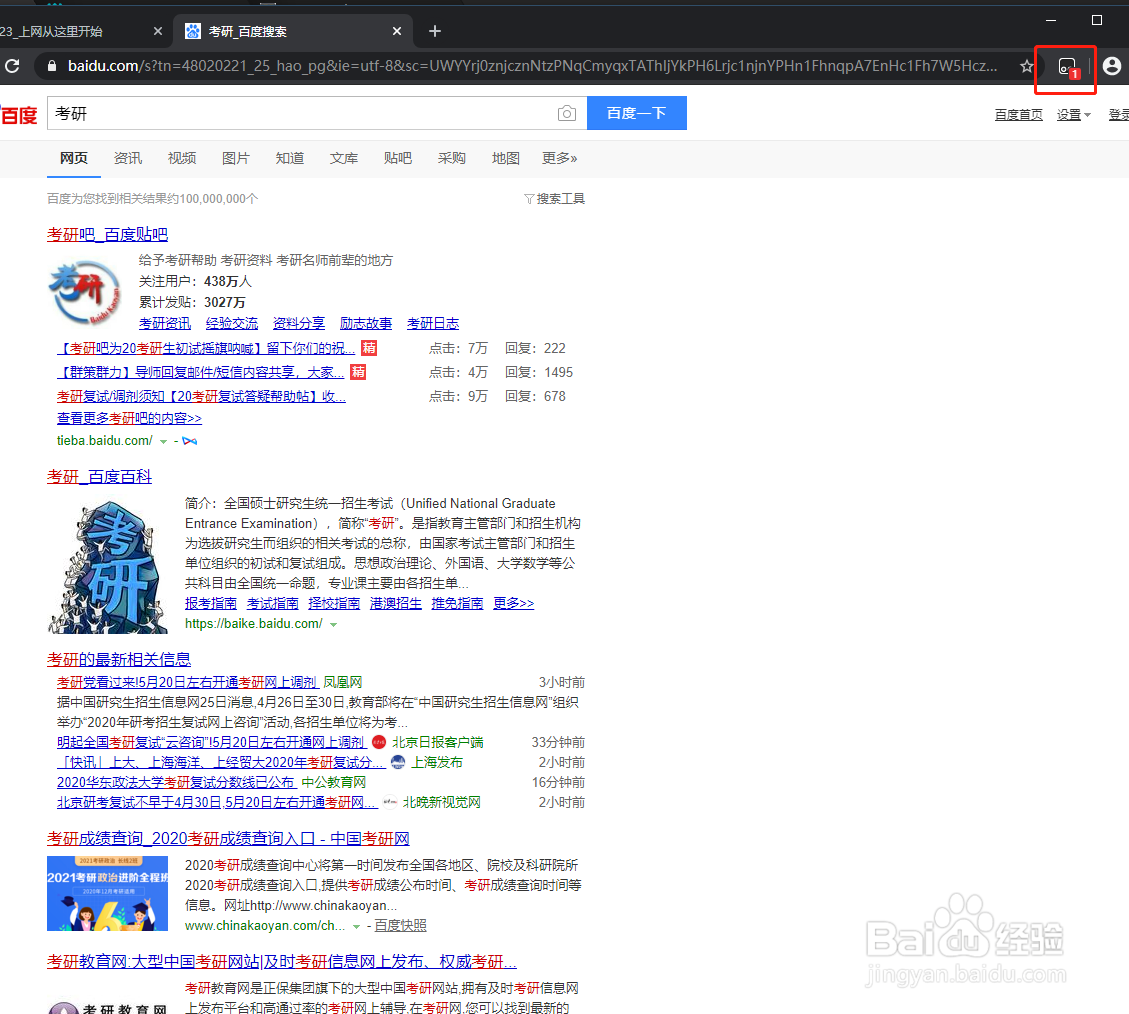Open the red-highlighted notification icon with badge 1
Viewport: 1129px width, 1014px height.
pyautogui.click(x=1065, y=66)
